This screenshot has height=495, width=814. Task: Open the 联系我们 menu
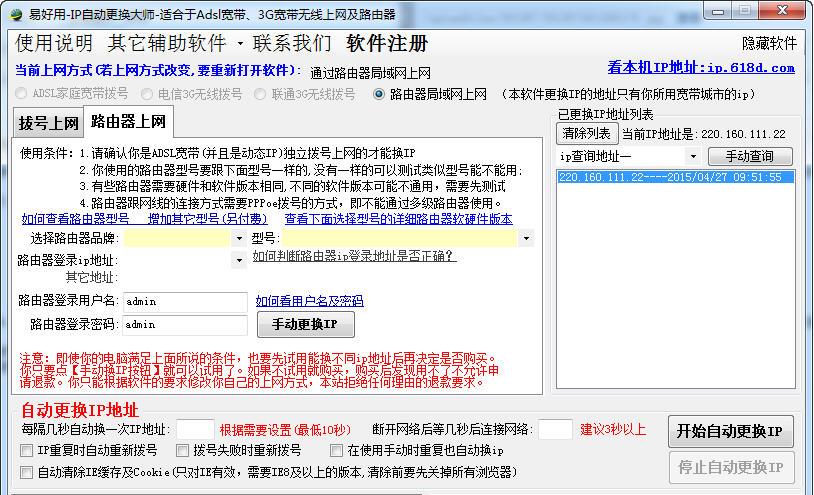coord(292,44)
